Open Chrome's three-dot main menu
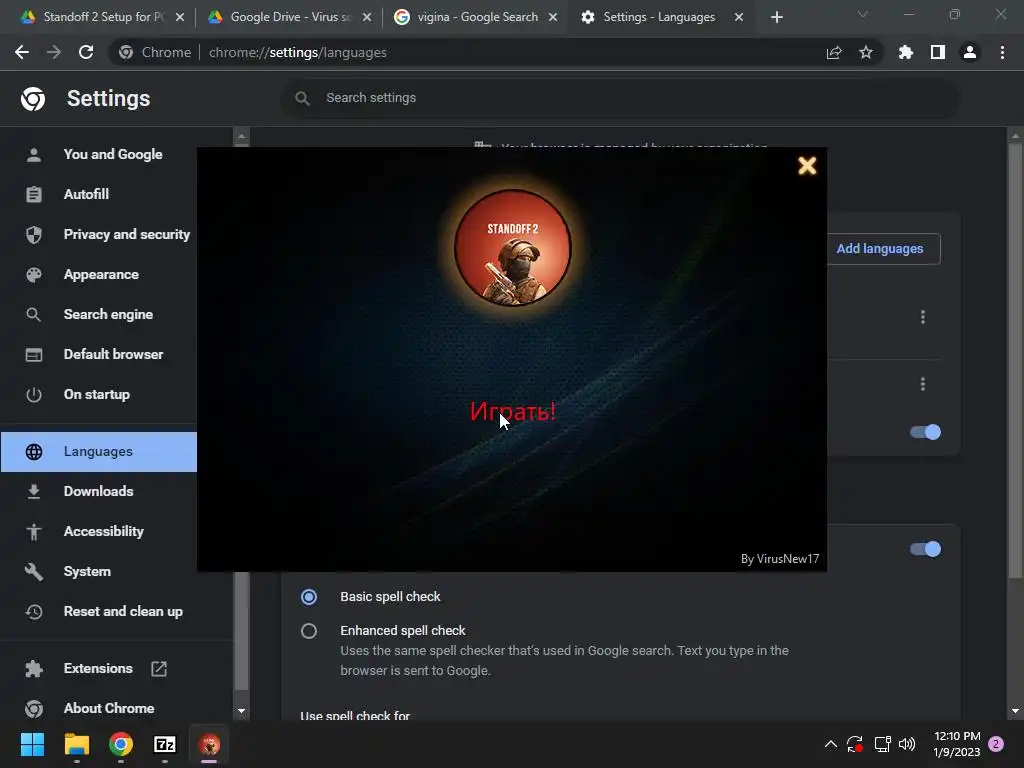1024x768 pixels. click(1002, 52)
